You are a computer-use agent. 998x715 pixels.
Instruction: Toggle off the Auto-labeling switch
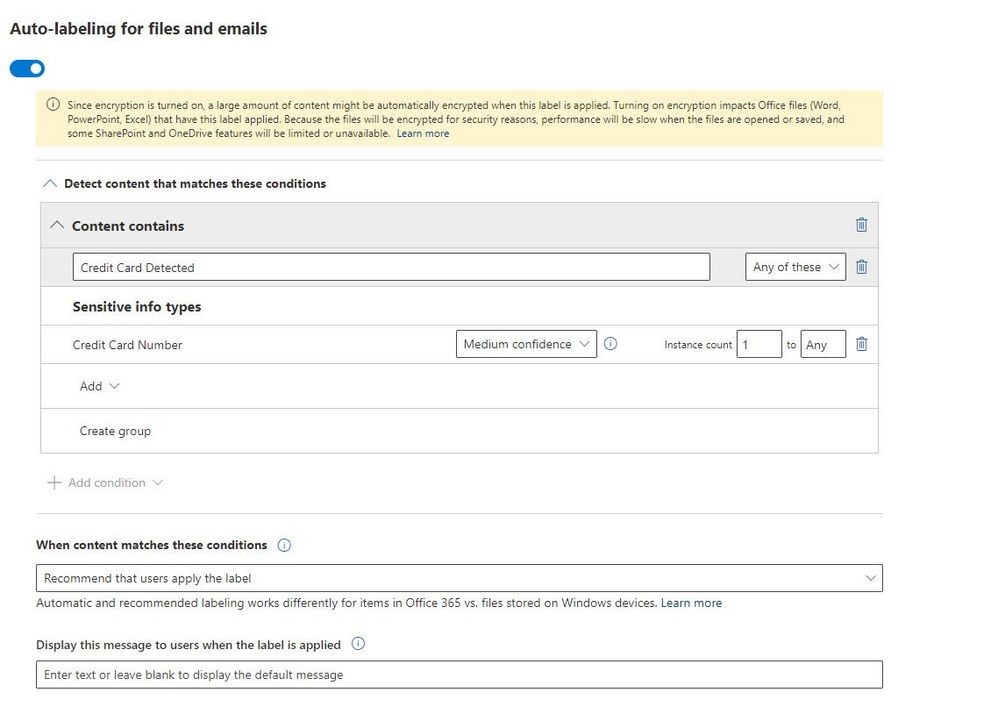(27, 69)
